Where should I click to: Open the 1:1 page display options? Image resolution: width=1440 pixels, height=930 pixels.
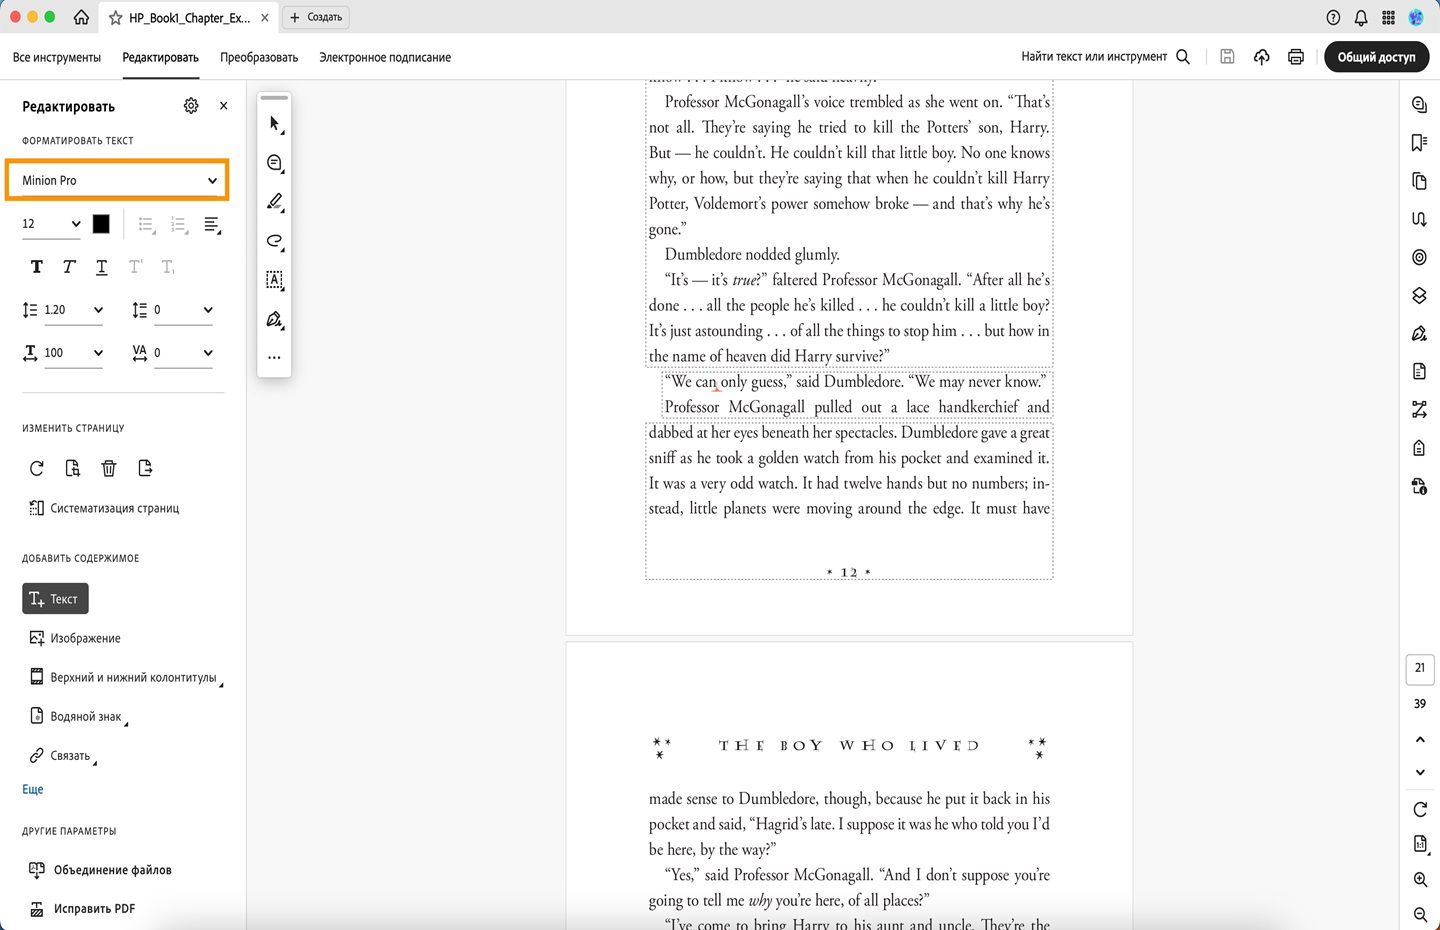click(1420, 844)
